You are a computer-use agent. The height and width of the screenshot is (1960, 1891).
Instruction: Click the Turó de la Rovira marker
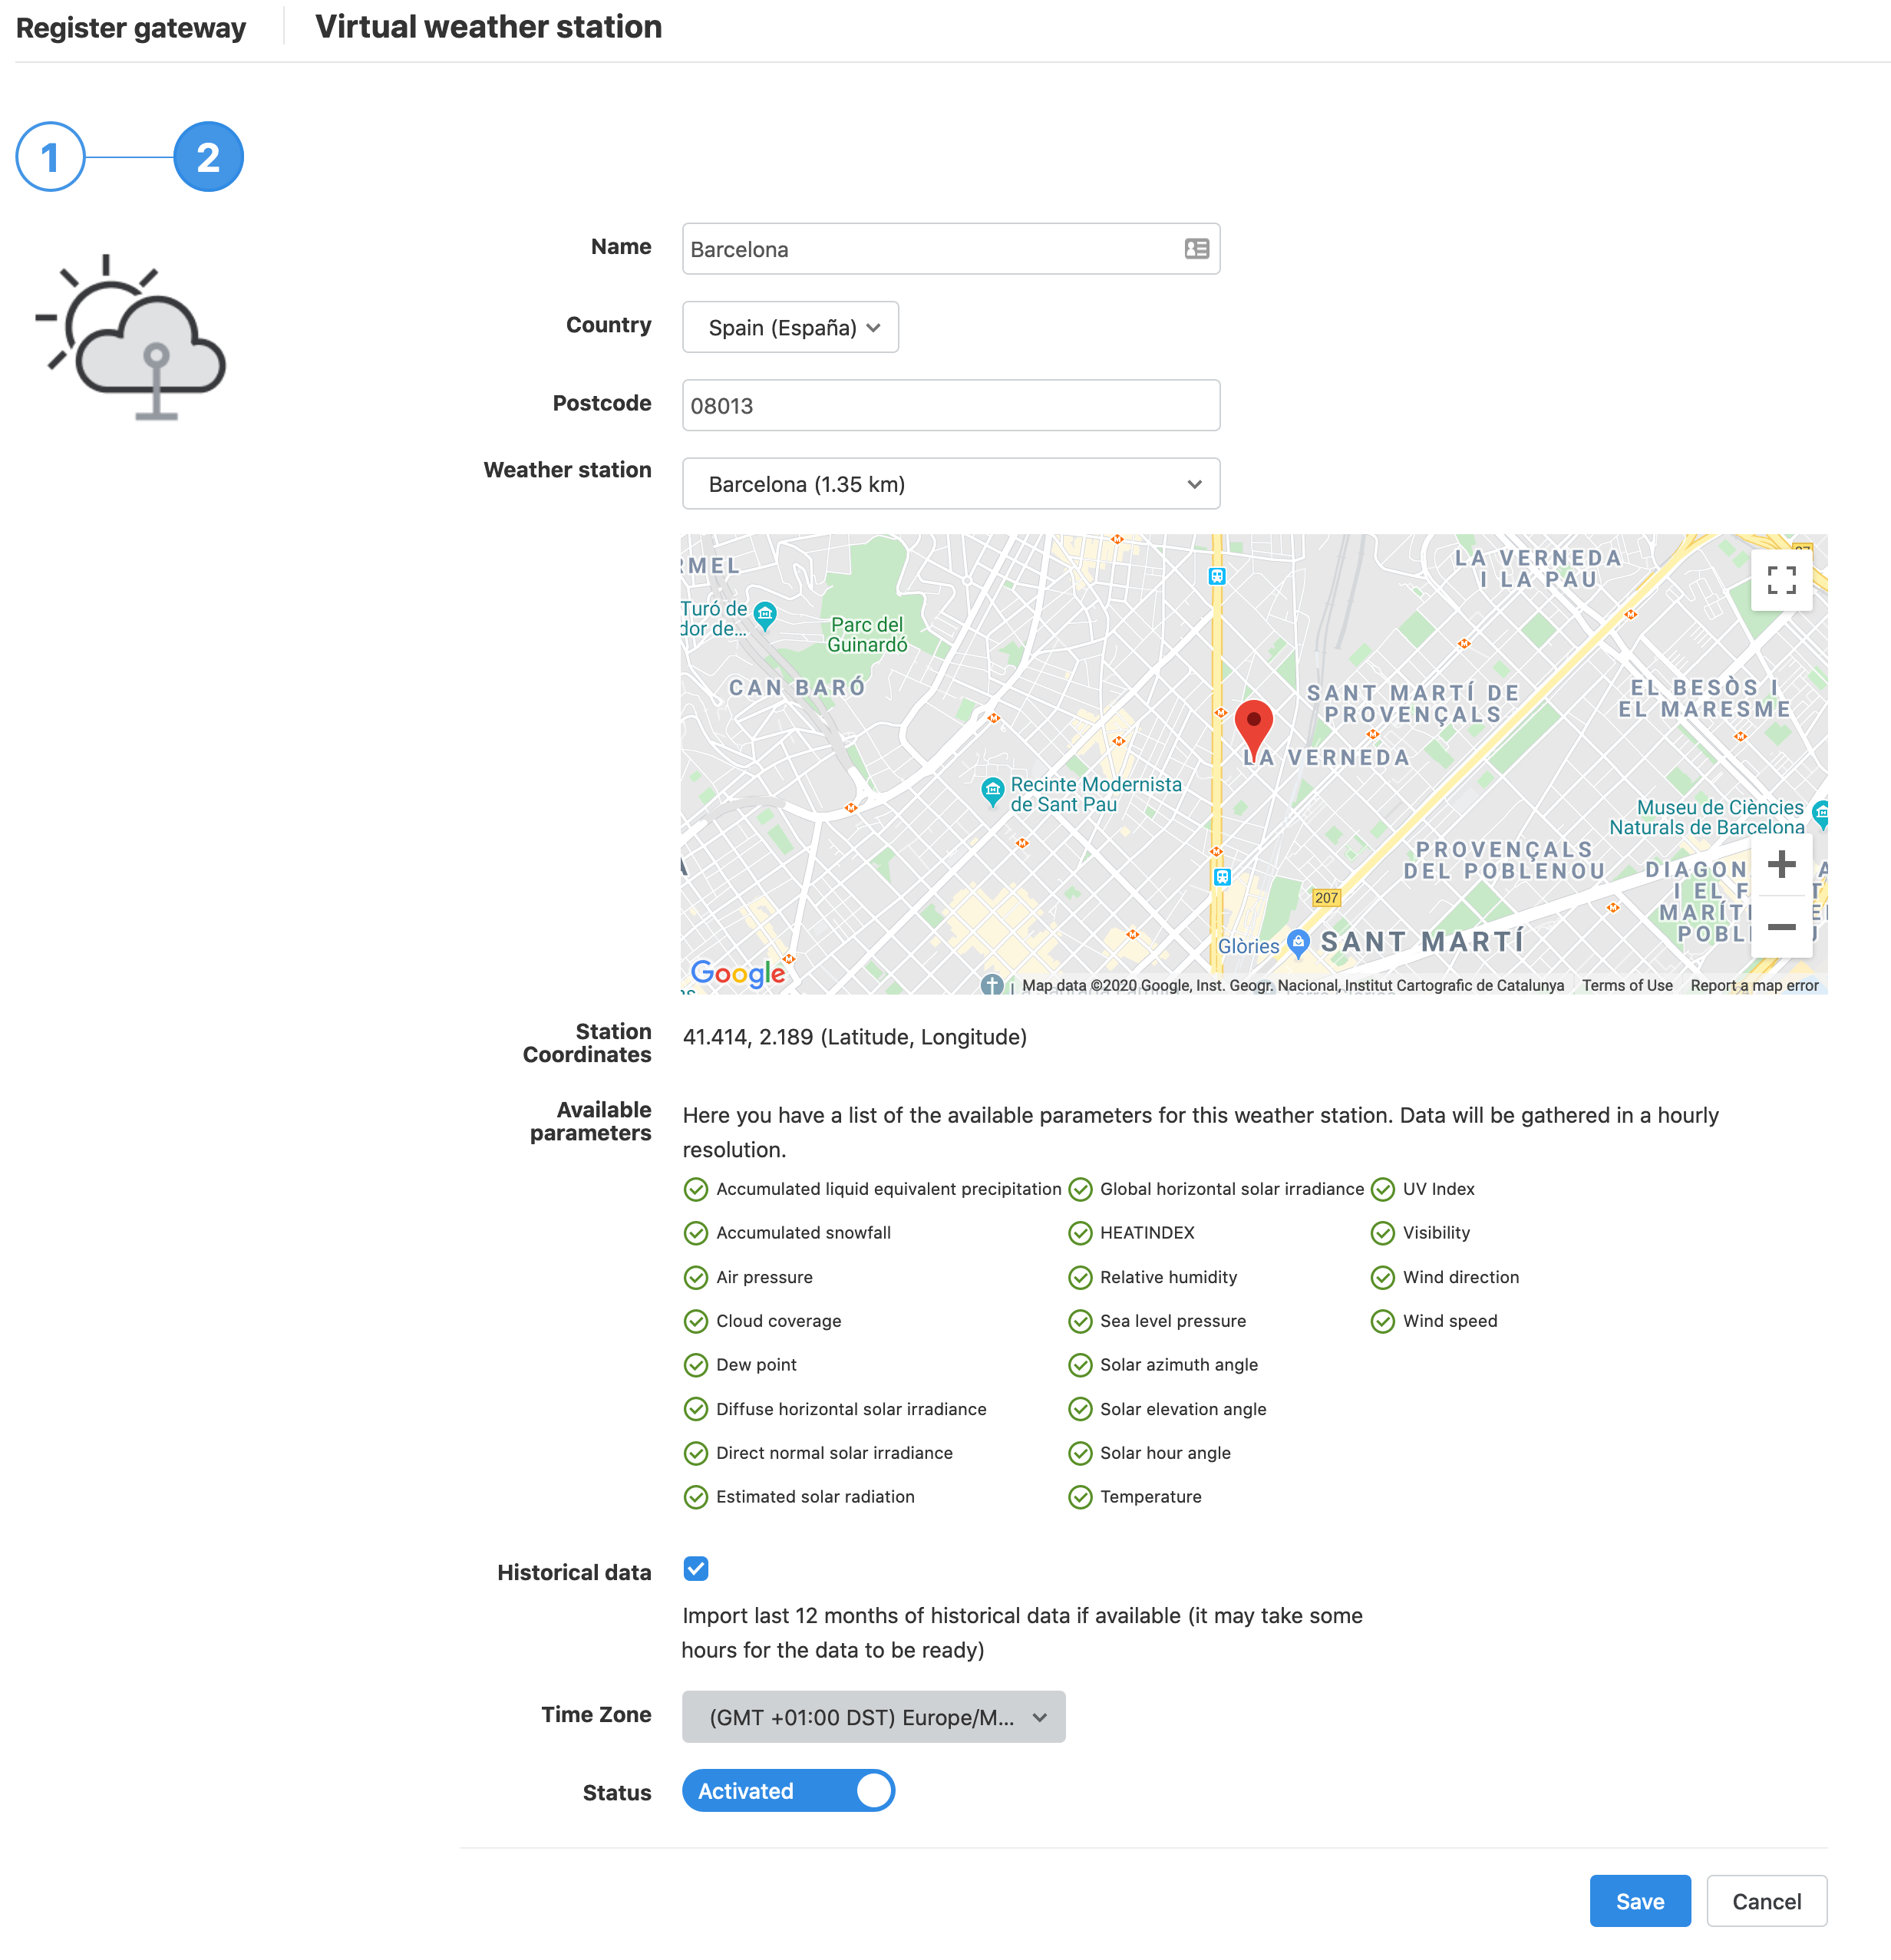[765, 615]
